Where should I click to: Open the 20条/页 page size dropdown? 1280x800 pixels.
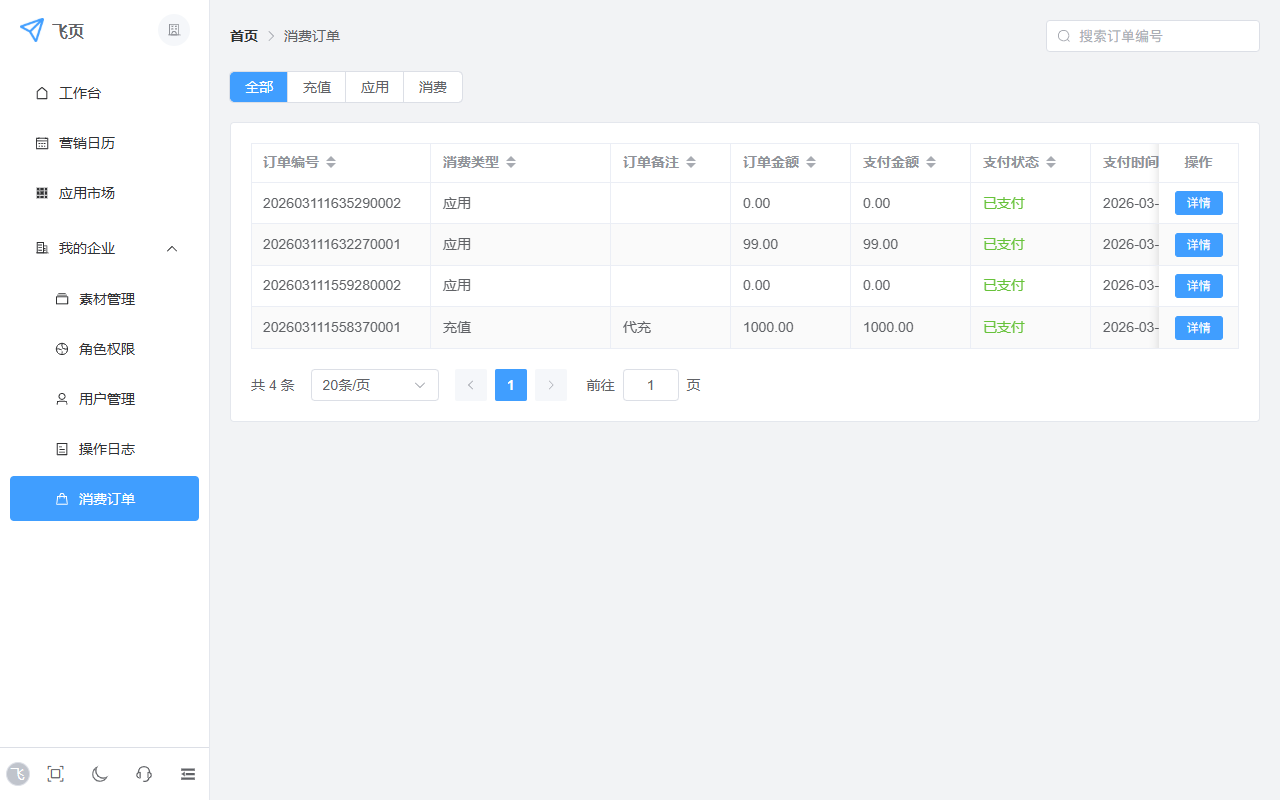374,385
